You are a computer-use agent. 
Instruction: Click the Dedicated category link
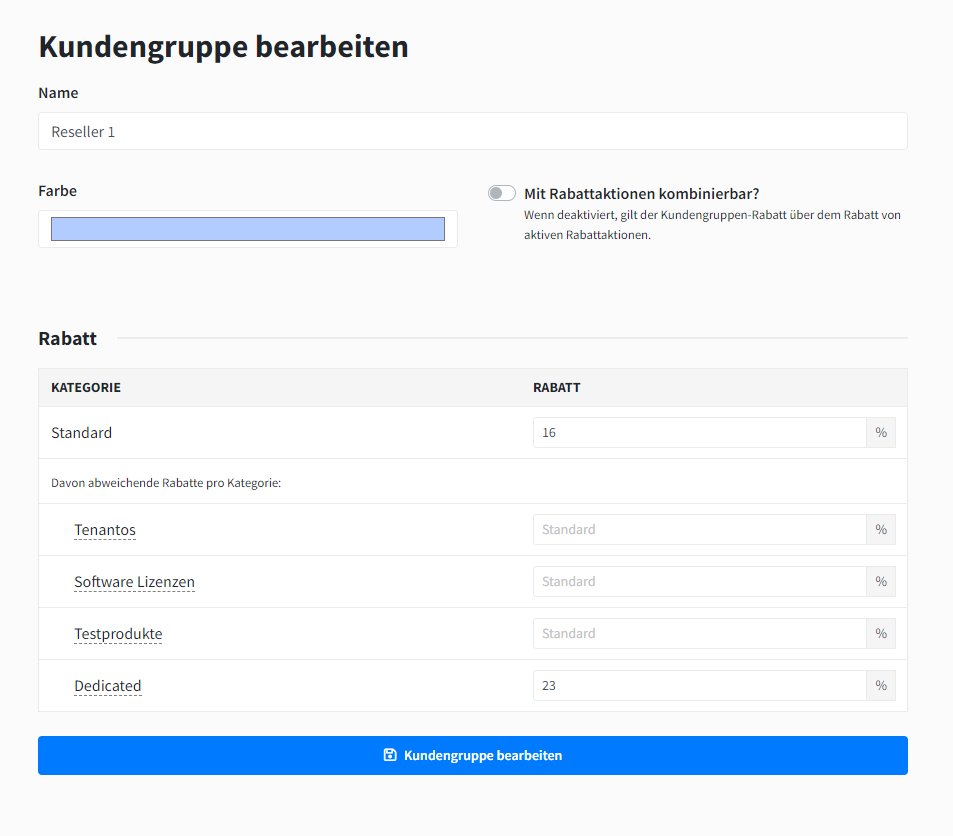[x=108, y=686]
